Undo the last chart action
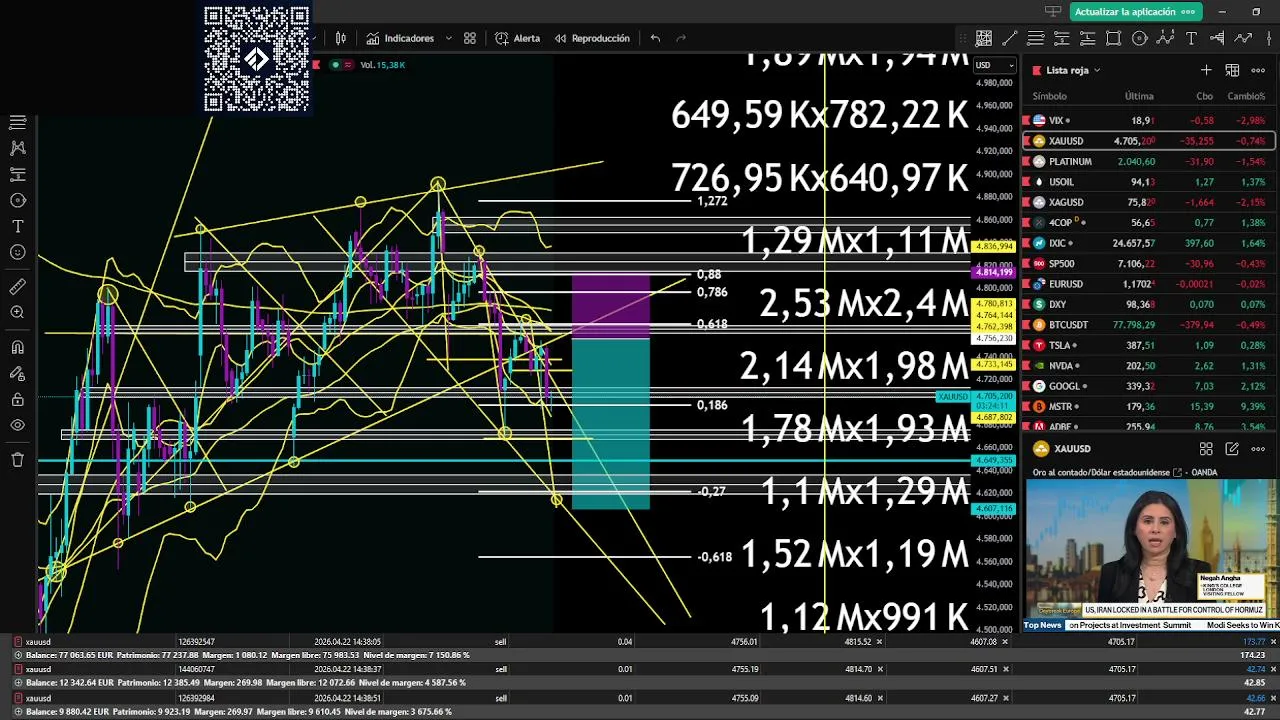 [655, 38]
